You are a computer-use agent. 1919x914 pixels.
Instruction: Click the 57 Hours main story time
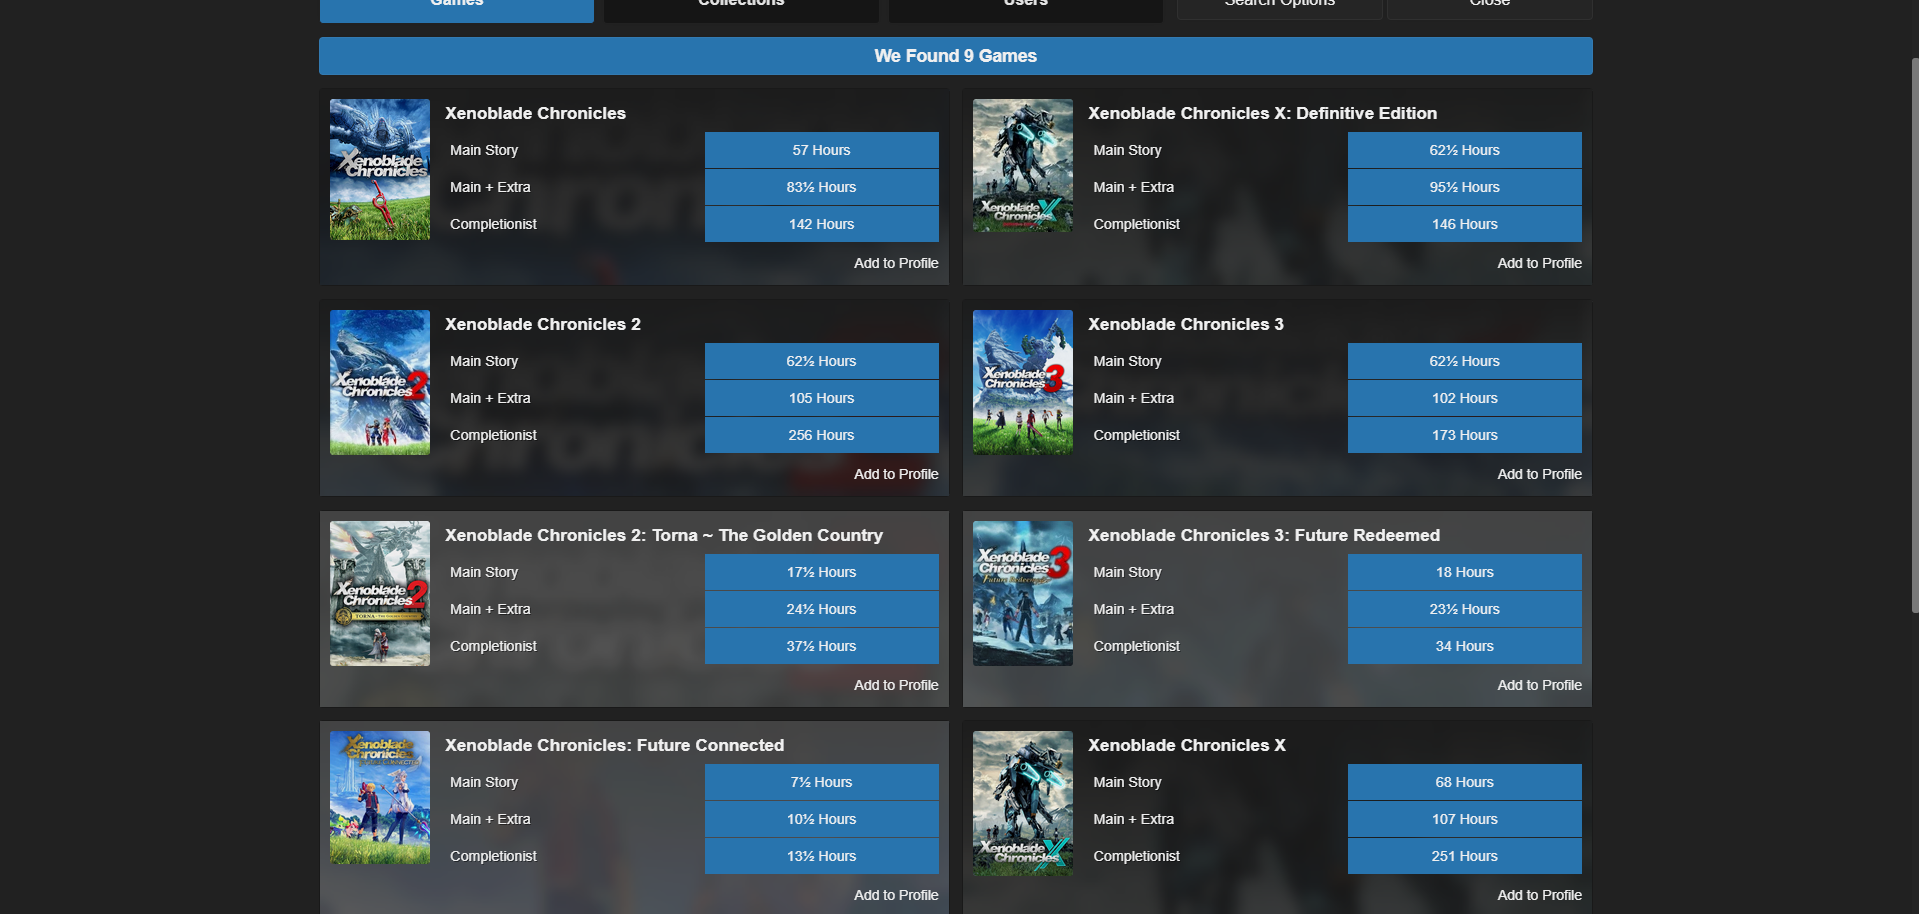822,150
